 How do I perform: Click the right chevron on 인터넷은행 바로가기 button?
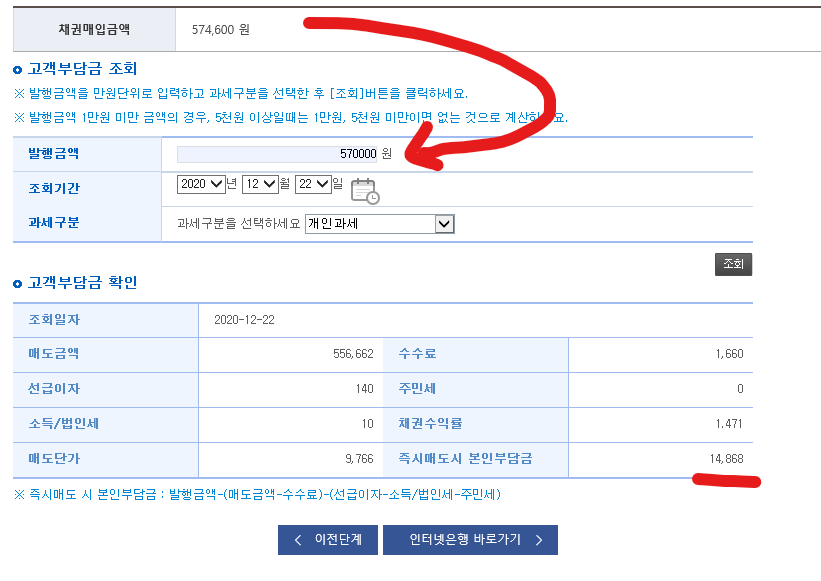[539, 540]
